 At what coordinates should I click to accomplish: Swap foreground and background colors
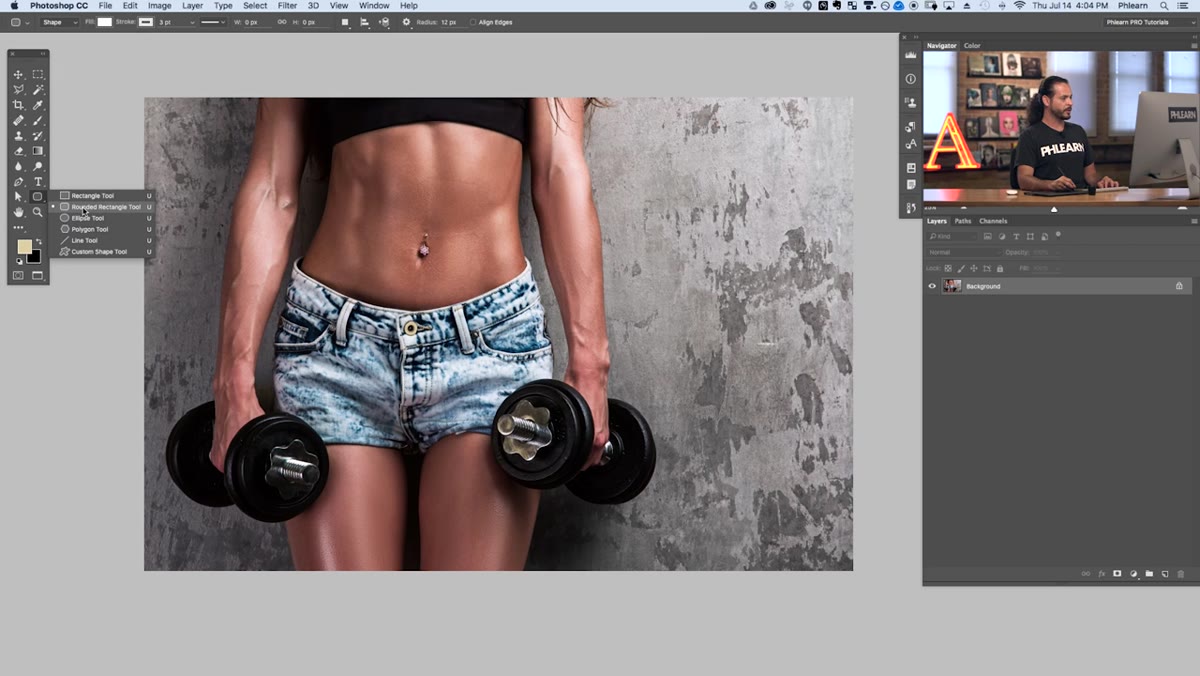tap(39, 241)
